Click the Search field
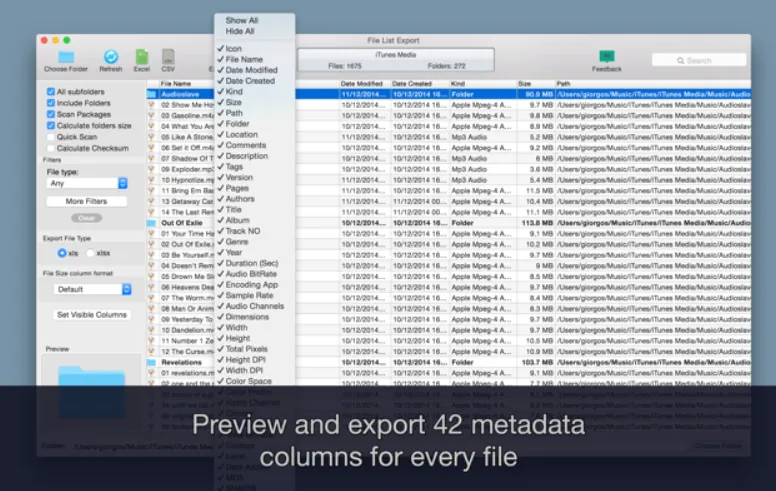This screenshot has height=491, width=776. (699, 60)
